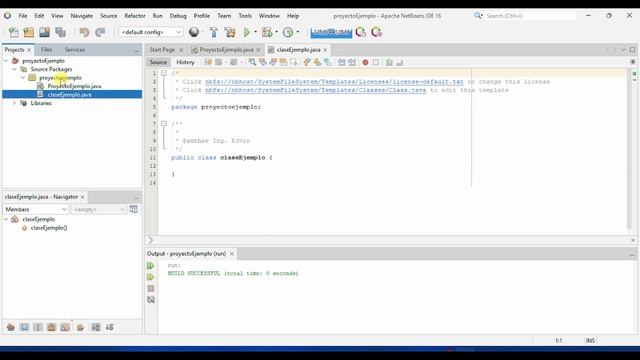The height and width of the screenshot is (360, 640).
Task: Open the Debug Project dropdown arrow
Action: click(x=276, y=32)
